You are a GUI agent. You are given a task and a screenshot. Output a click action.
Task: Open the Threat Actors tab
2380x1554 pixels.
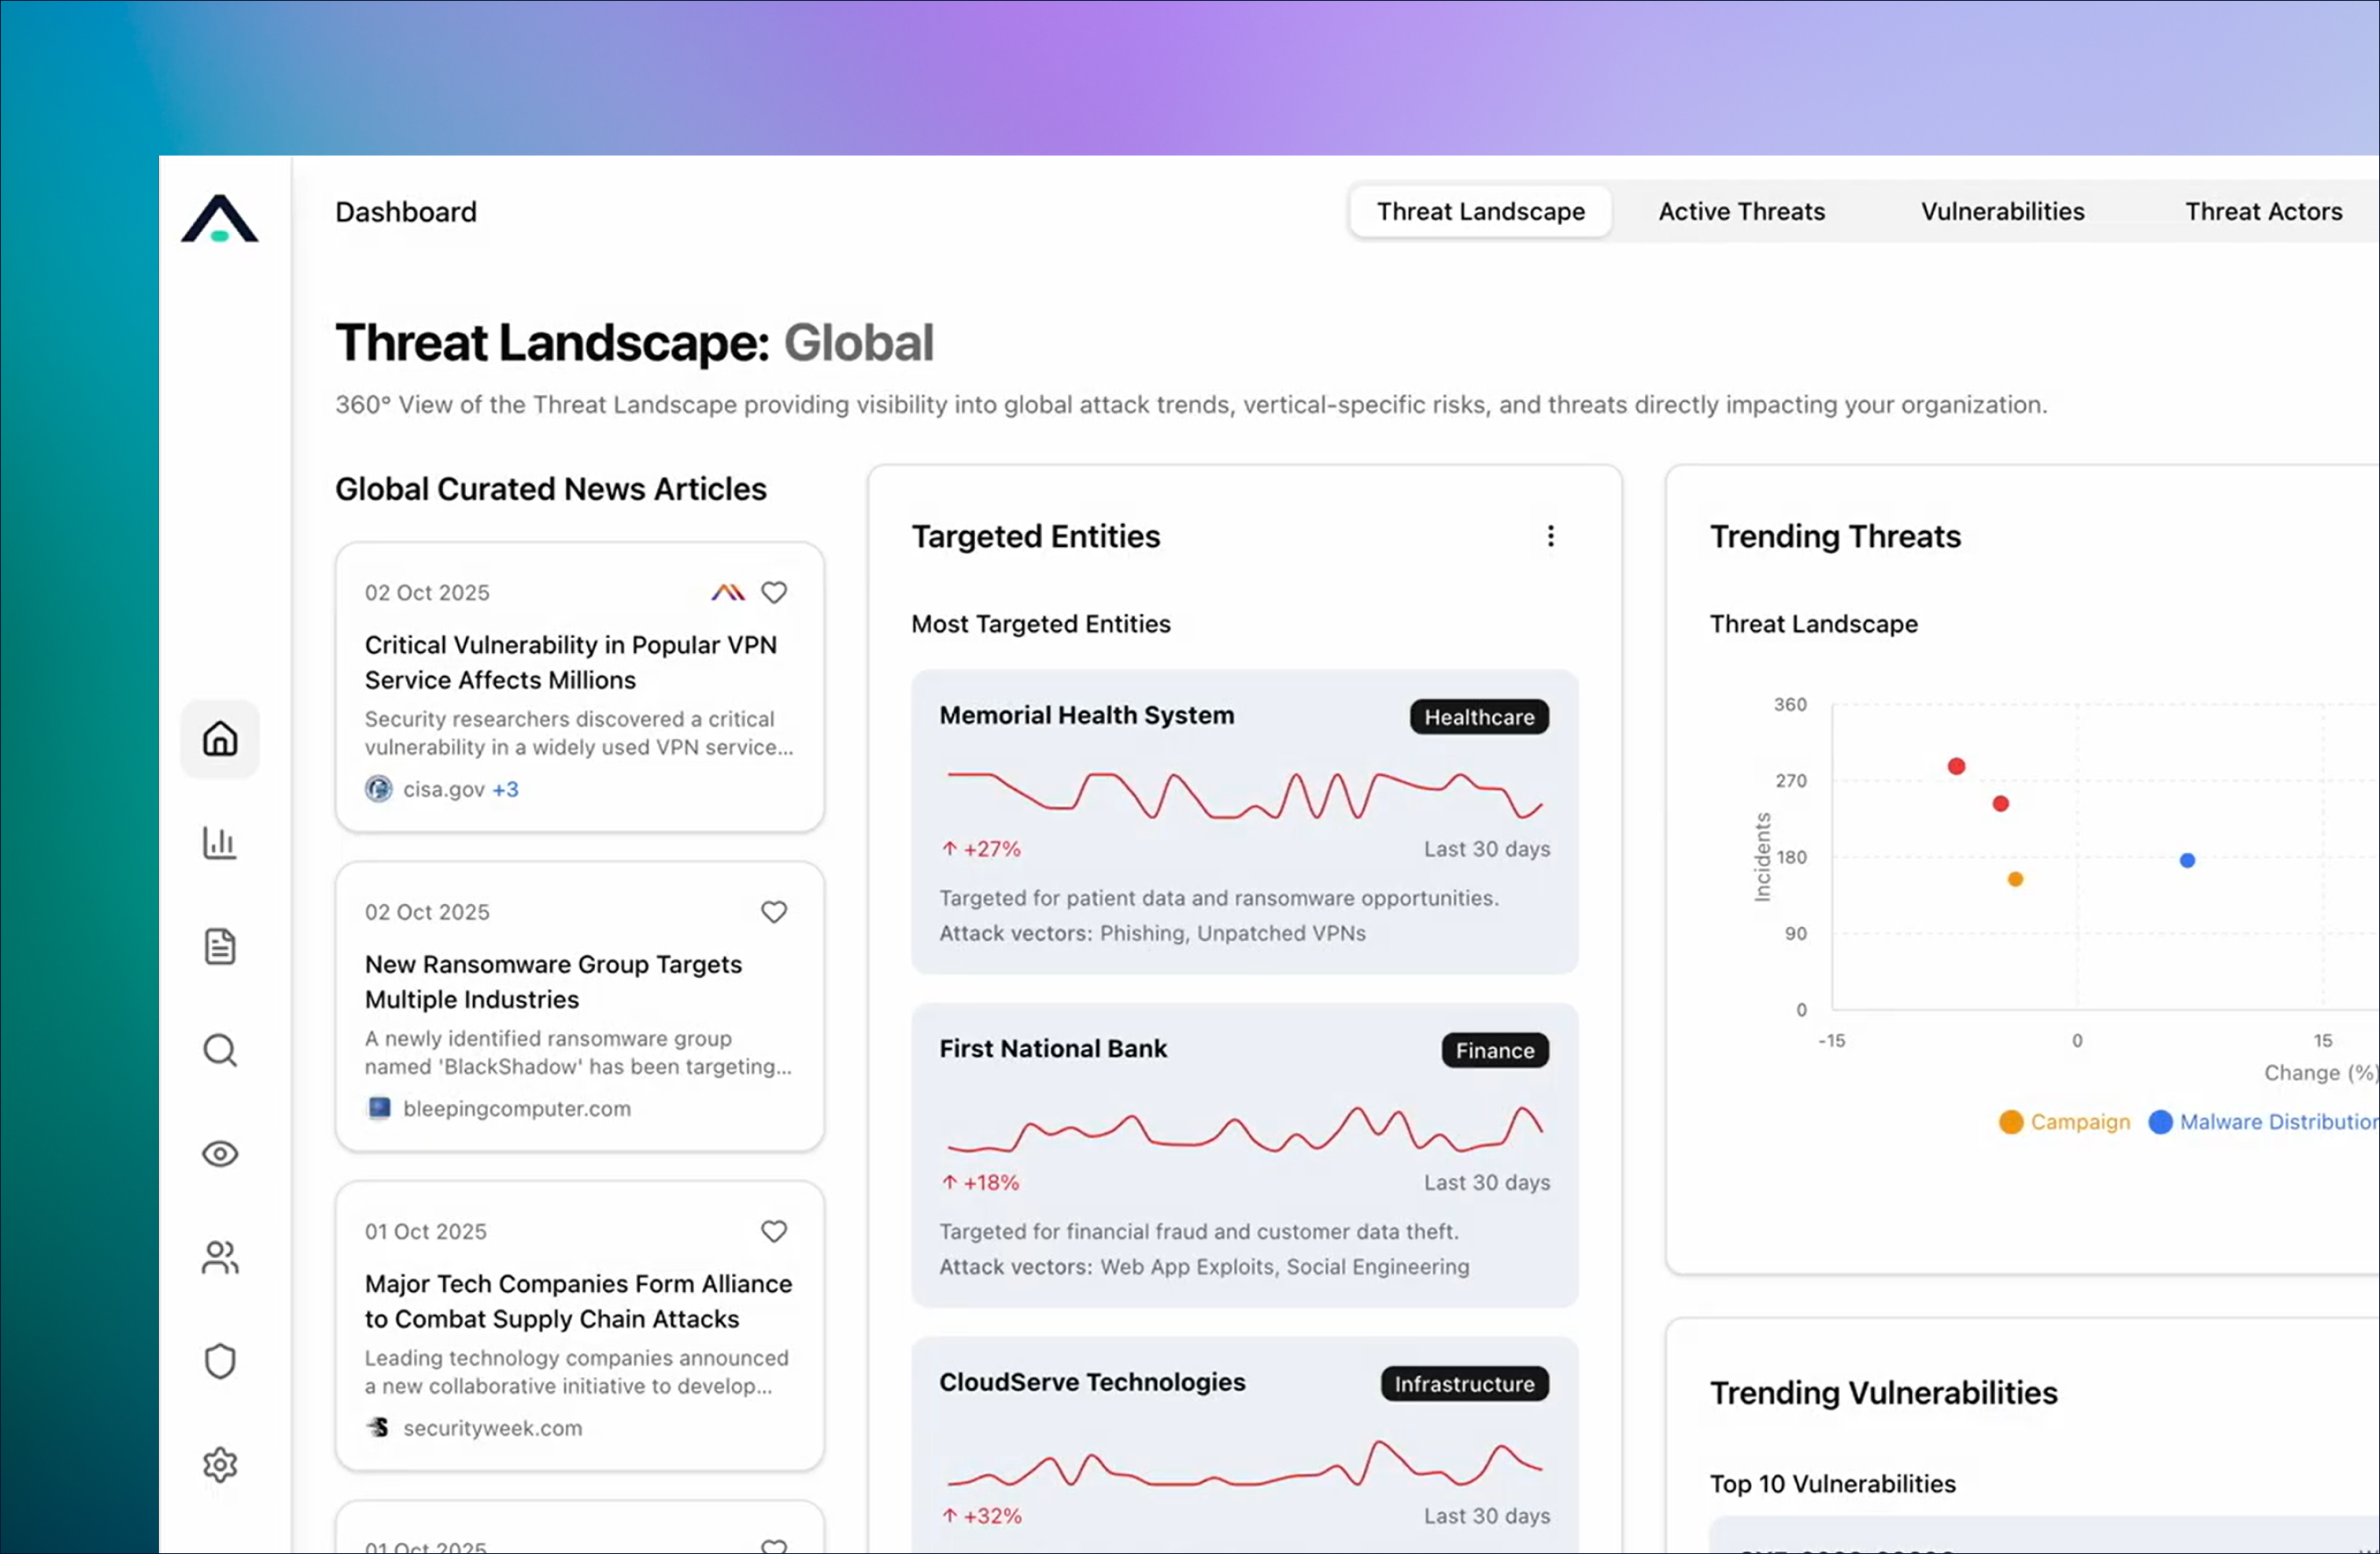click(2263, 211)
